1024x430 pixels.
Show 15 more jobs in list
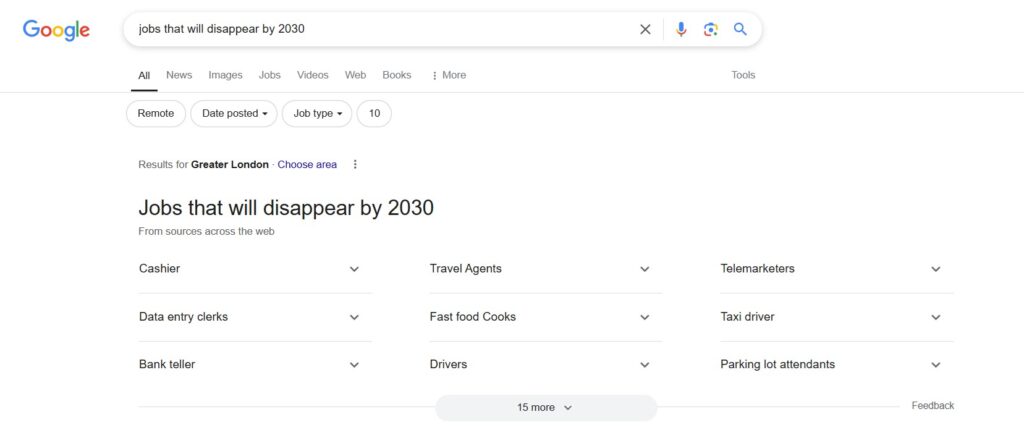pos(545,408)
